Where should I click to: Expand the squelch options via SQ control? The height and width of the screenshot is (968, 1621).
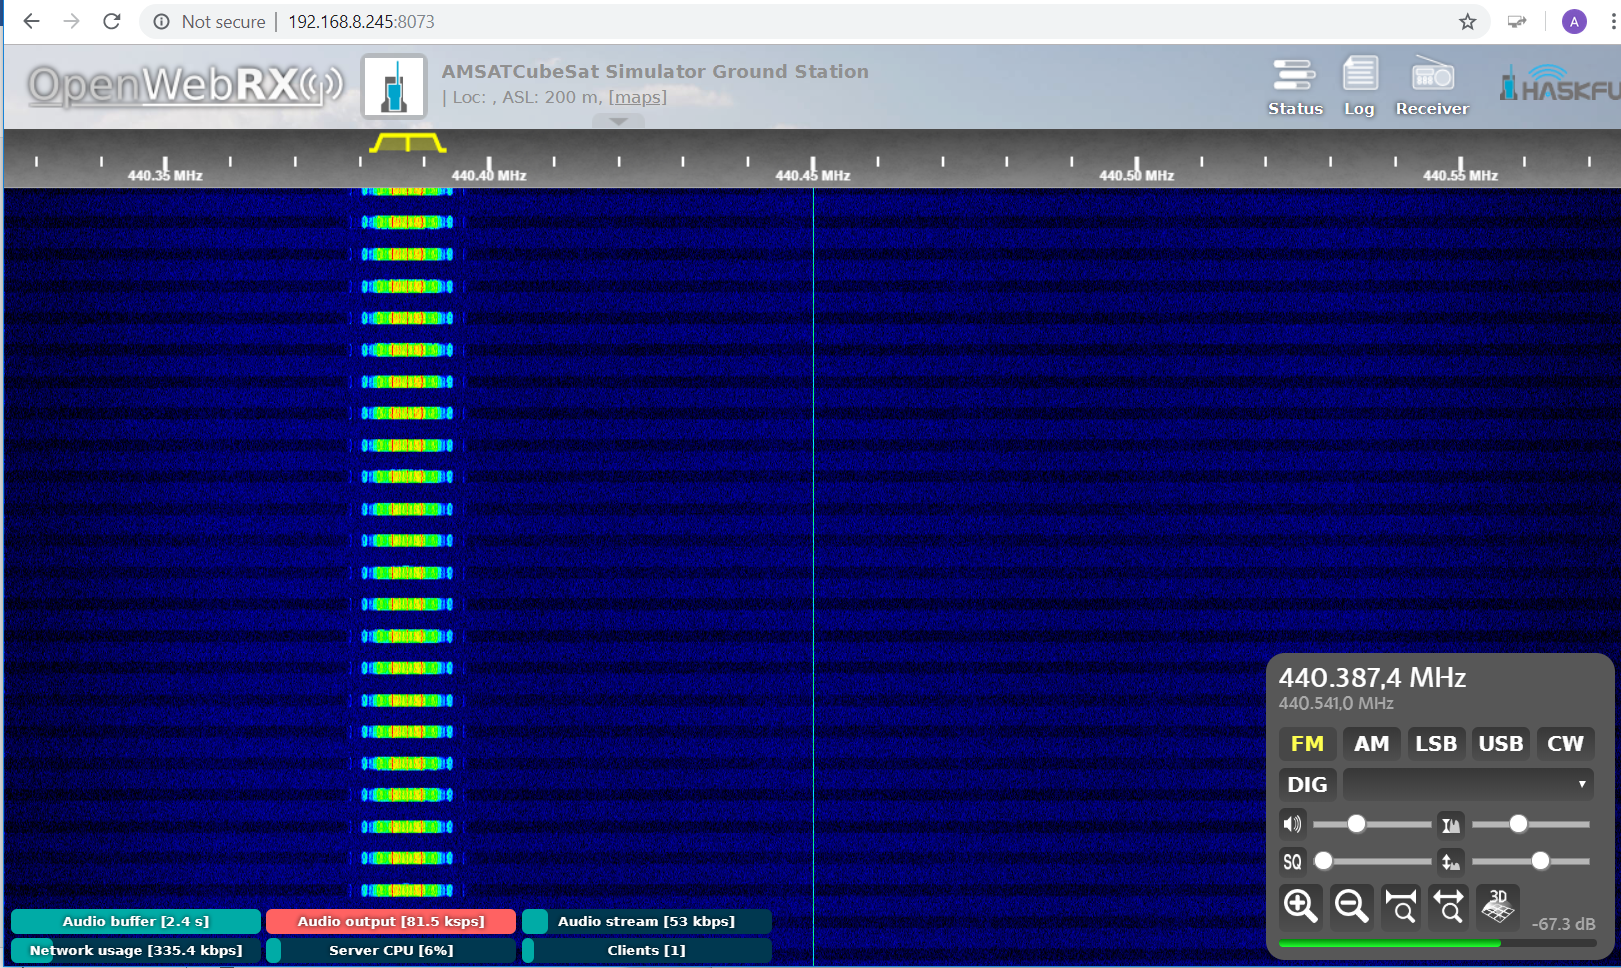pyautogui.click(x=1292, y=861)
